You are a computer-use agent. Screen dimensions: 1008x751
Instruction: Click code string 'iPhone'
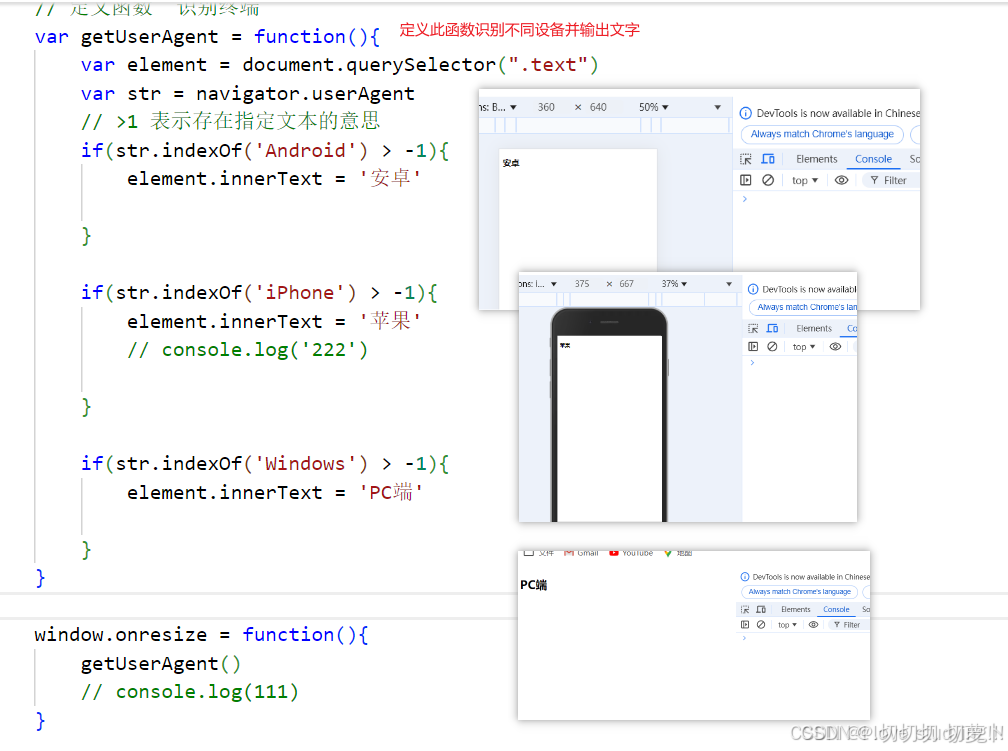point(300,293)
